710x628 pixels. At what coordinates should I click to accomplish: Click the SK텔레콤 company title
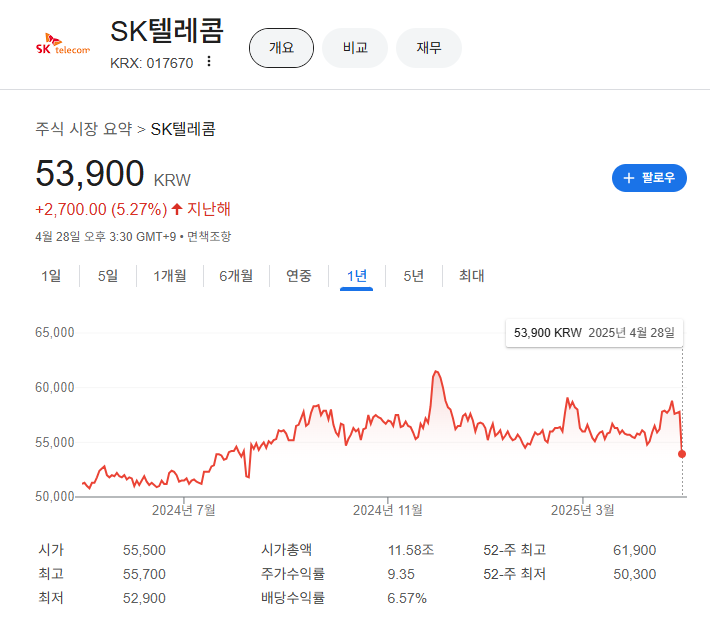[x=167, y=31]
